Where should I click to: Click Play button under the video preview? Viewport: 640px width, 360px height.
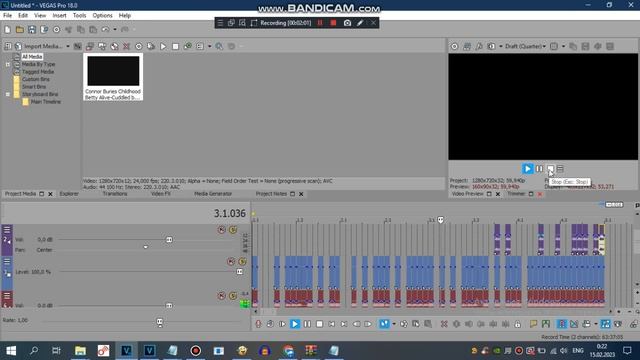pyautogui.click(x=527, y=169)
